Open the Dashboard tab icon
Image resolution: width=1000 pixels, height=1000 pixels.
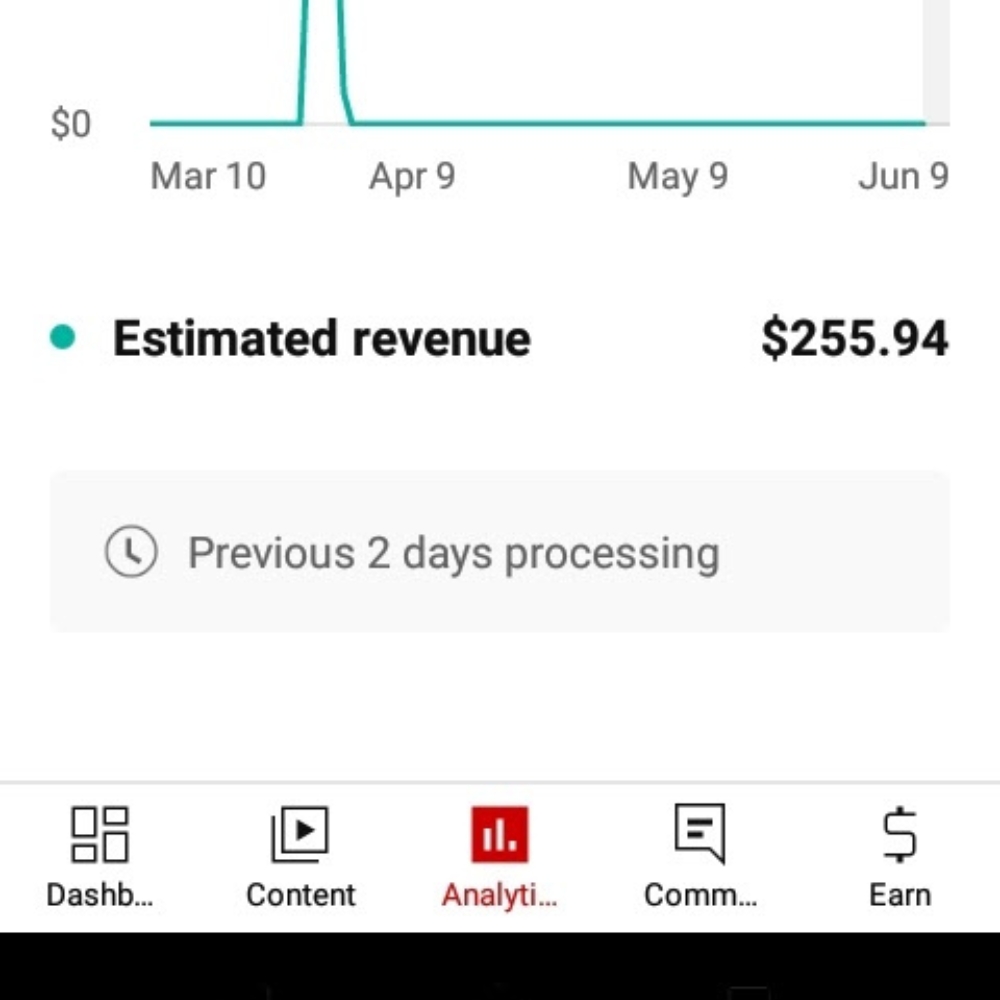pos(100,832)
